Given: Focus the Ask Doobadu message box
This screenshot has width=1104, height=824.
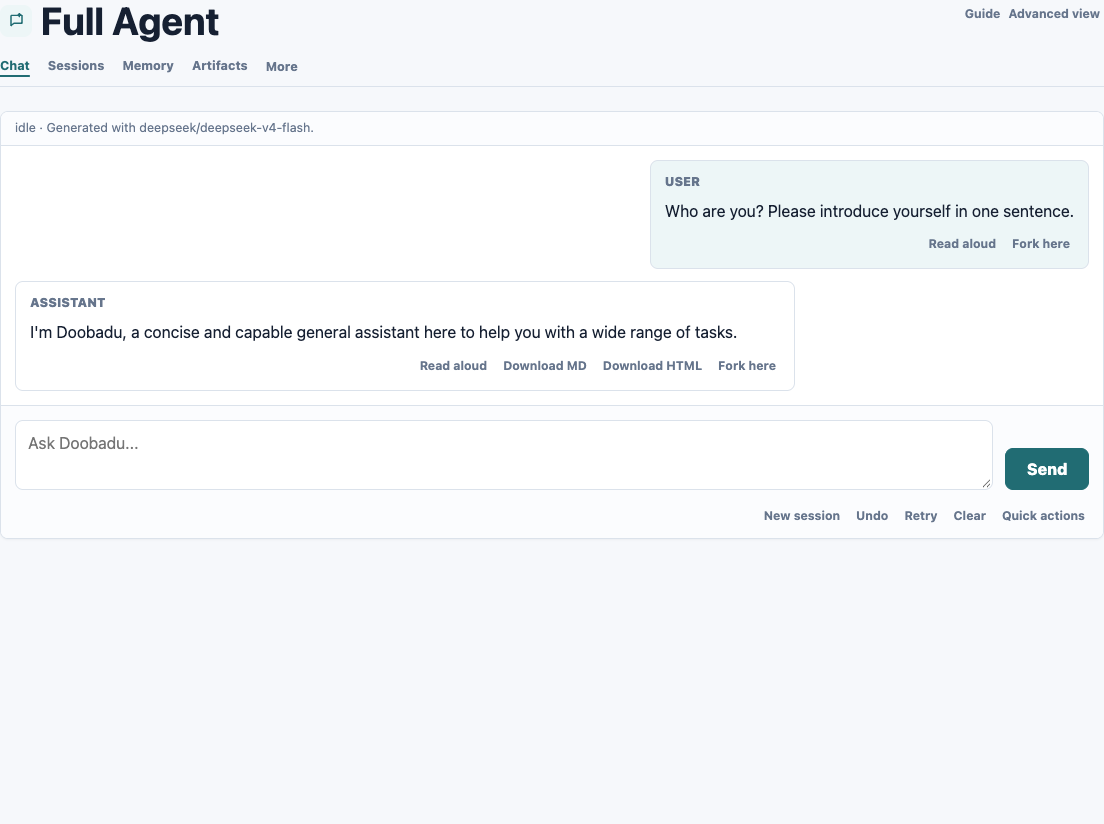Looking at the screenshot, I should (504, 455).
